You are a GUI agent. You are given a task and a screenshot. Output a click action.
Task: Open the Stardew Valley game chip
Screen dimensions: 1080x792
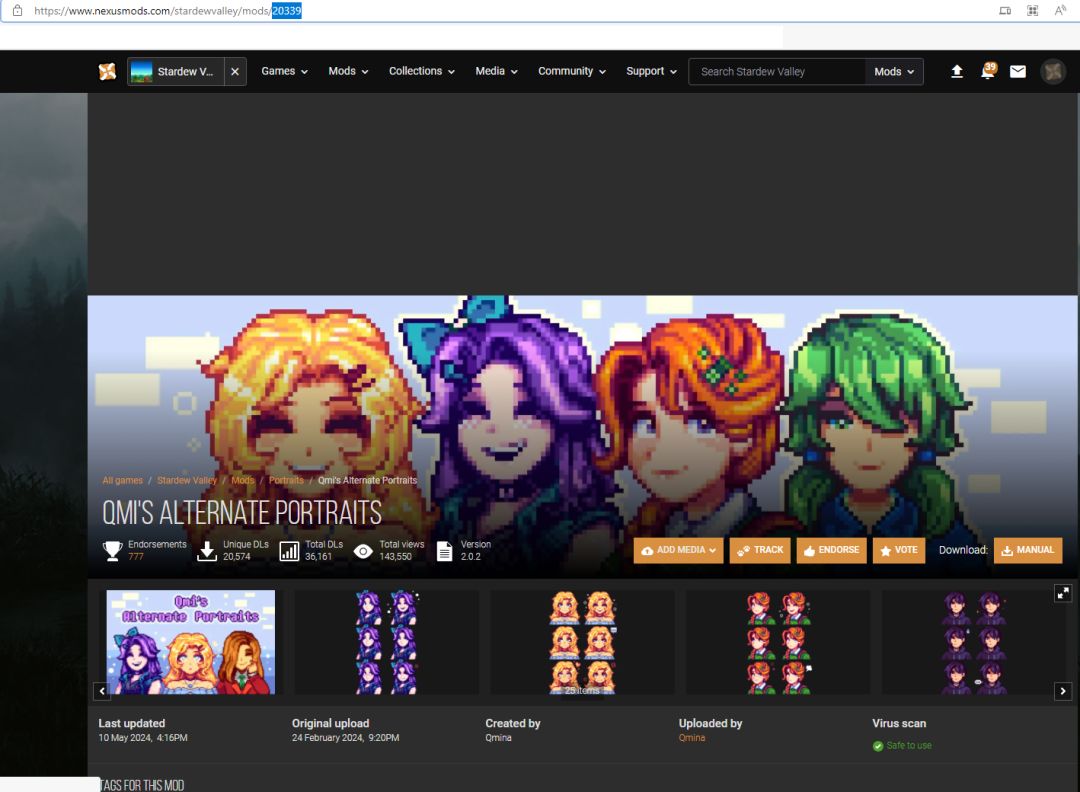point(176,72)
